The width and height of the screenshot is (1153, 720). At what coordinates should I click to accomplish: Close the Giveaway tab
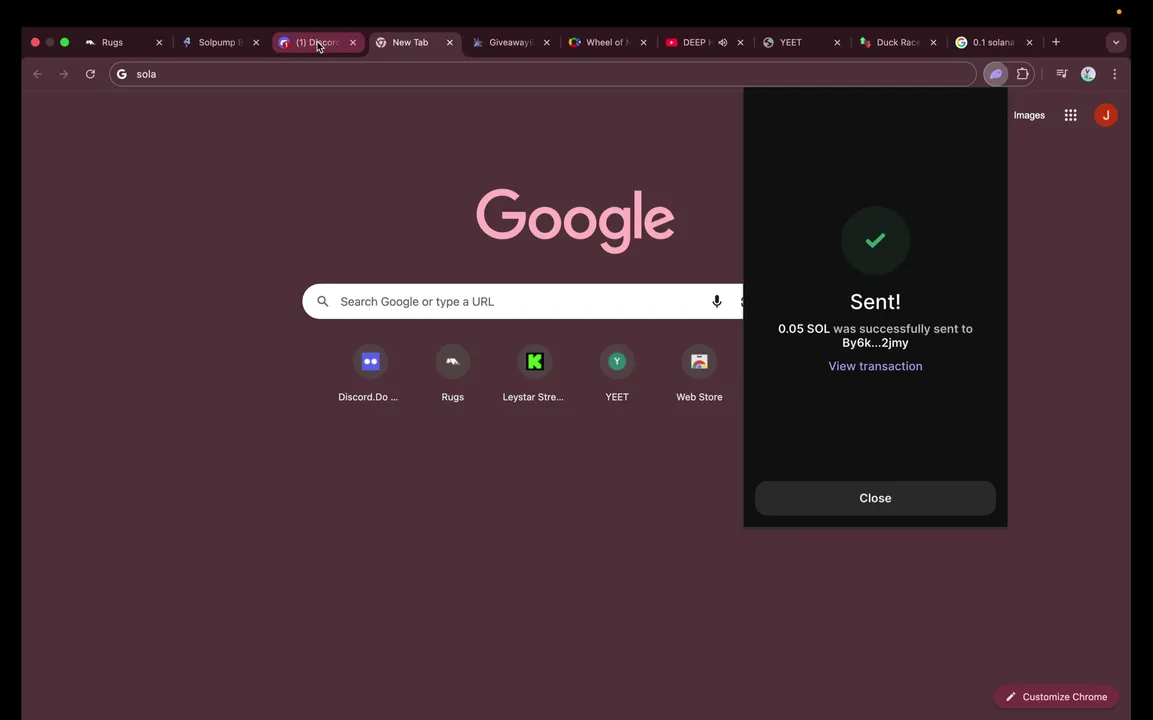click(546, 43)
